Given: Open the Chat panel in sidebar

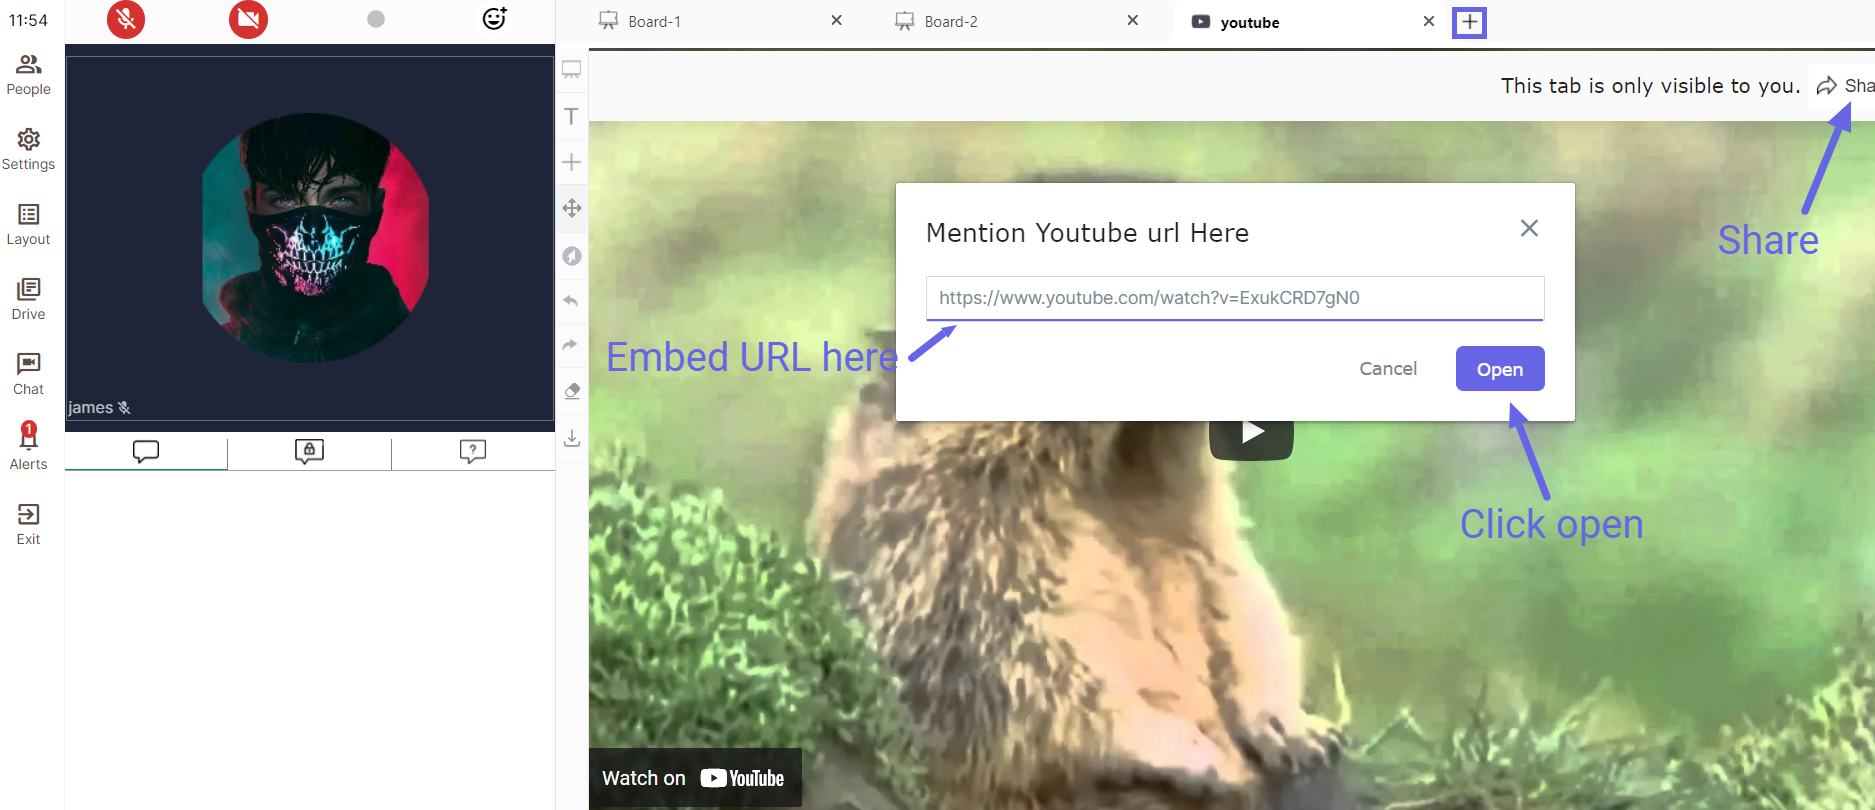Looking at the screenshot, I should pyautogui.click(x=28, y=375).
